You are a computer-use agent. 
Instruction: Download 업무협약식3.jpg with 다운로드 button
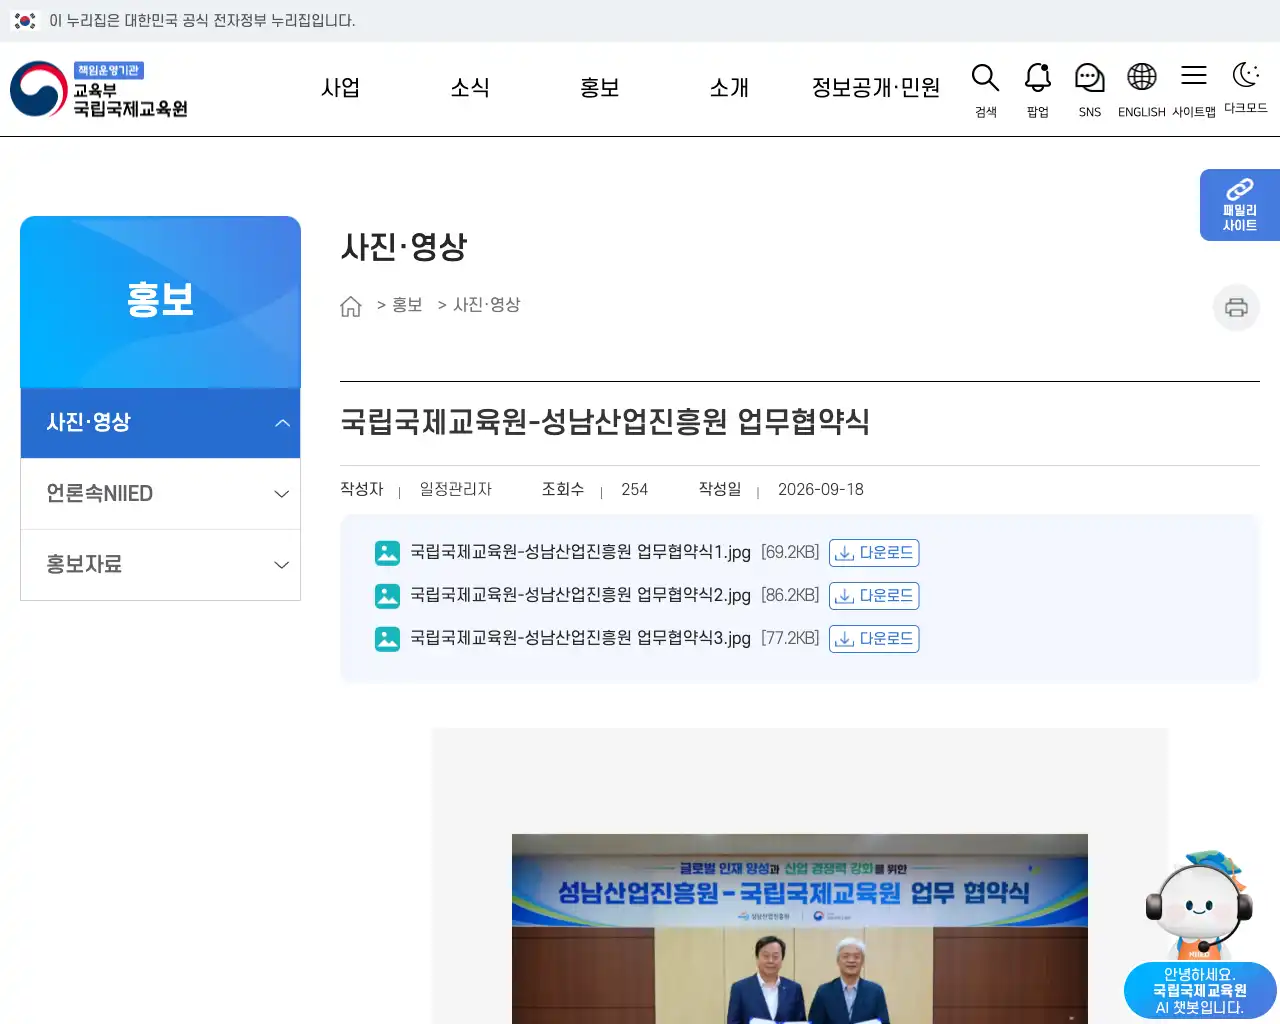tap(874, 639)
